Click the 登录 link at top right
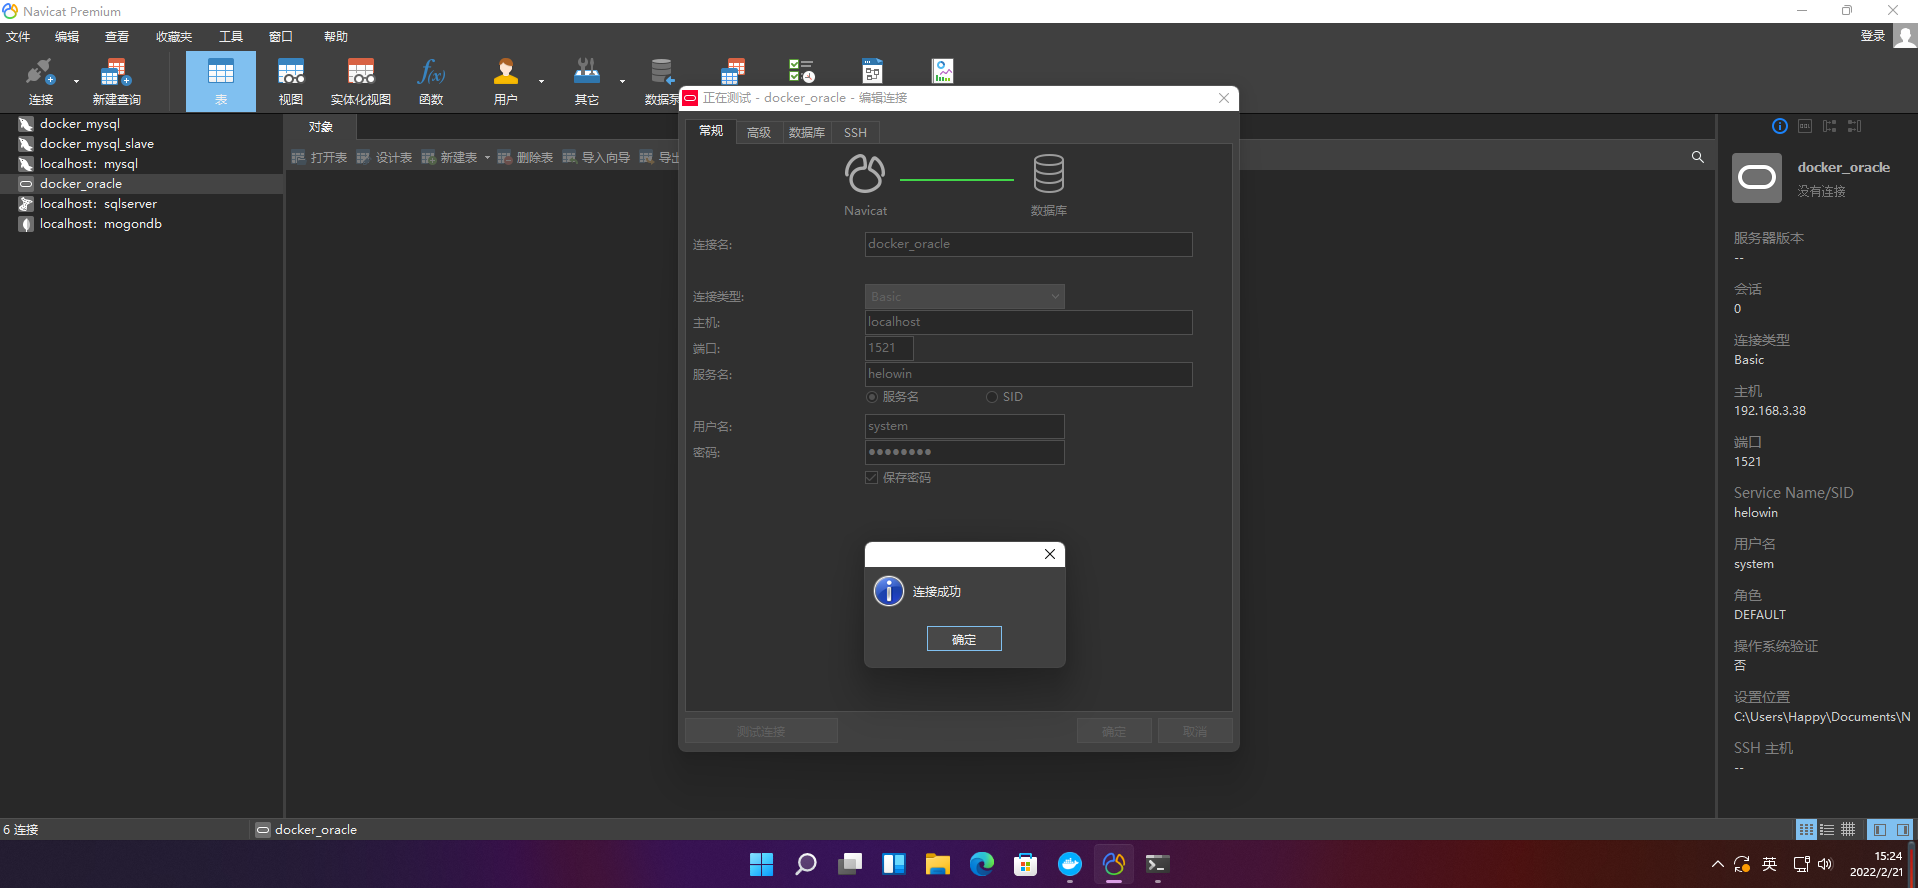 pyautogui.click(x=1873, y=36)
